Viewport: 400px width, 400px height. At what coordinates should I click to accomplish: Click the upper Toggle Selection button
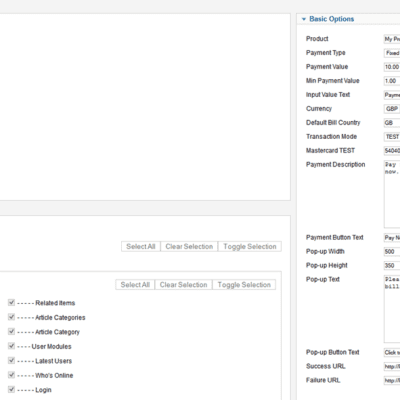pyautogui.click(x=250, y=247)
